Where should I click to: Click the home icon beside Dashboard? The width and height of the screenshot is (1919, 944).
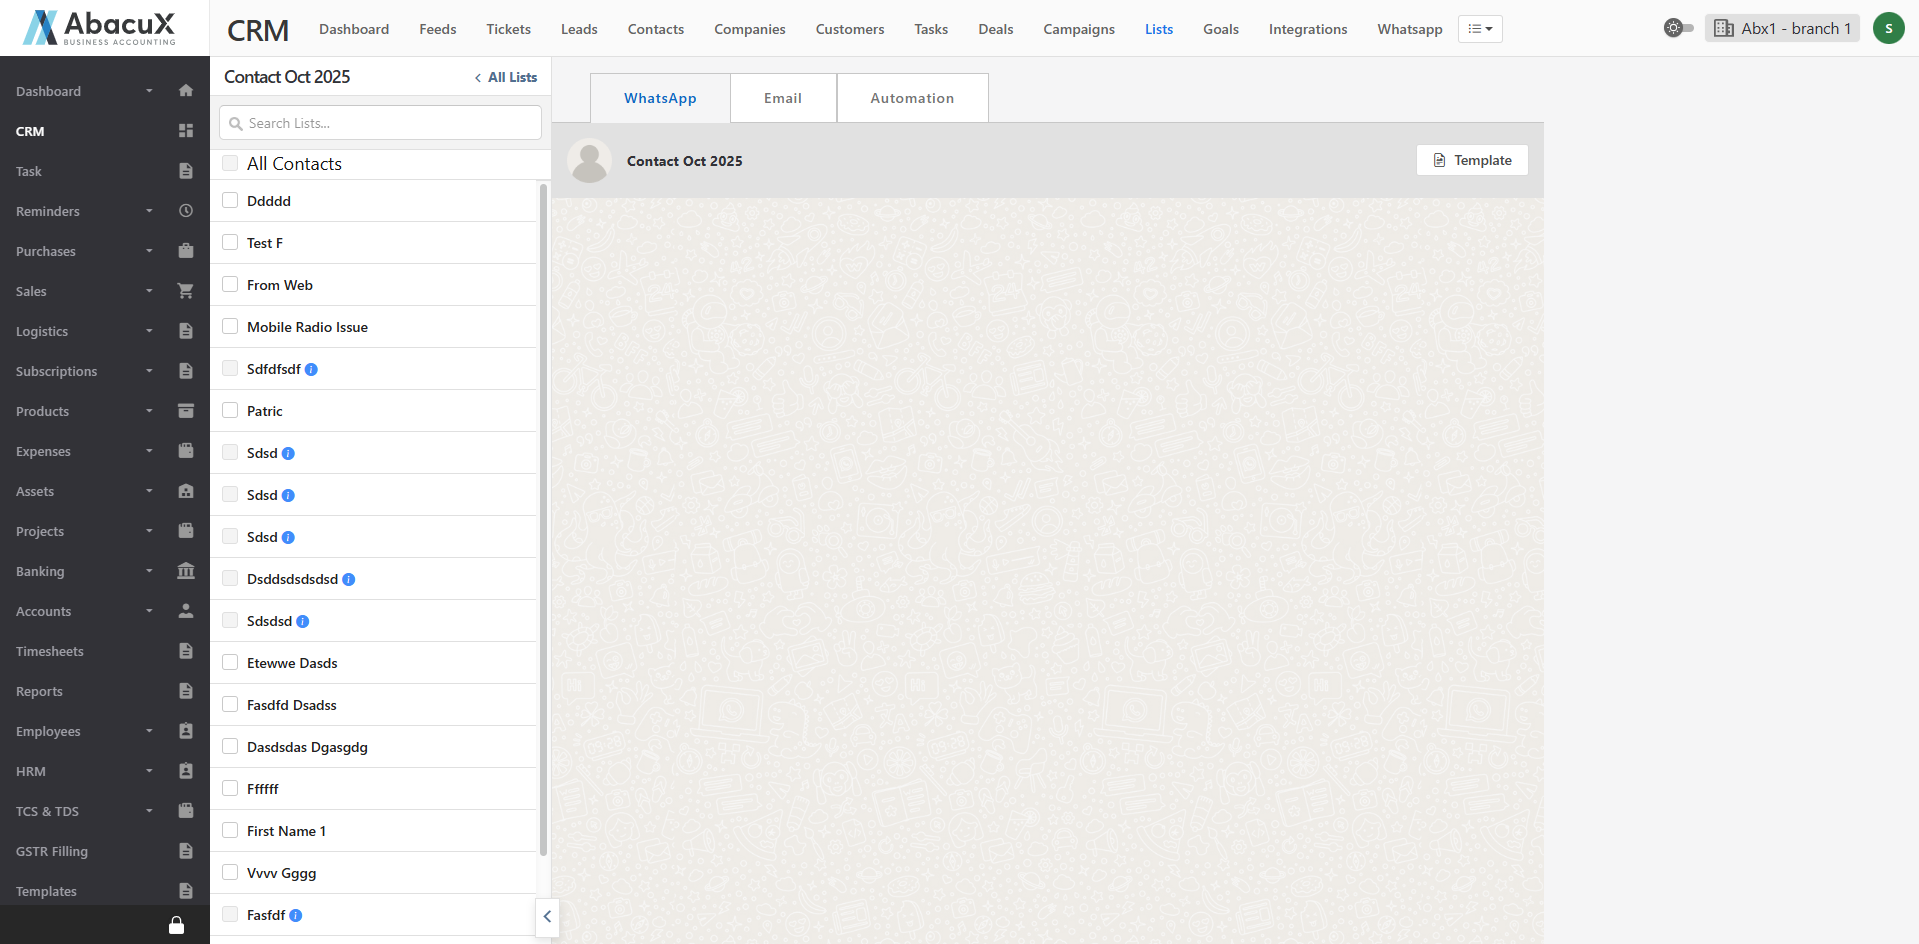click(x=185, y=91)
